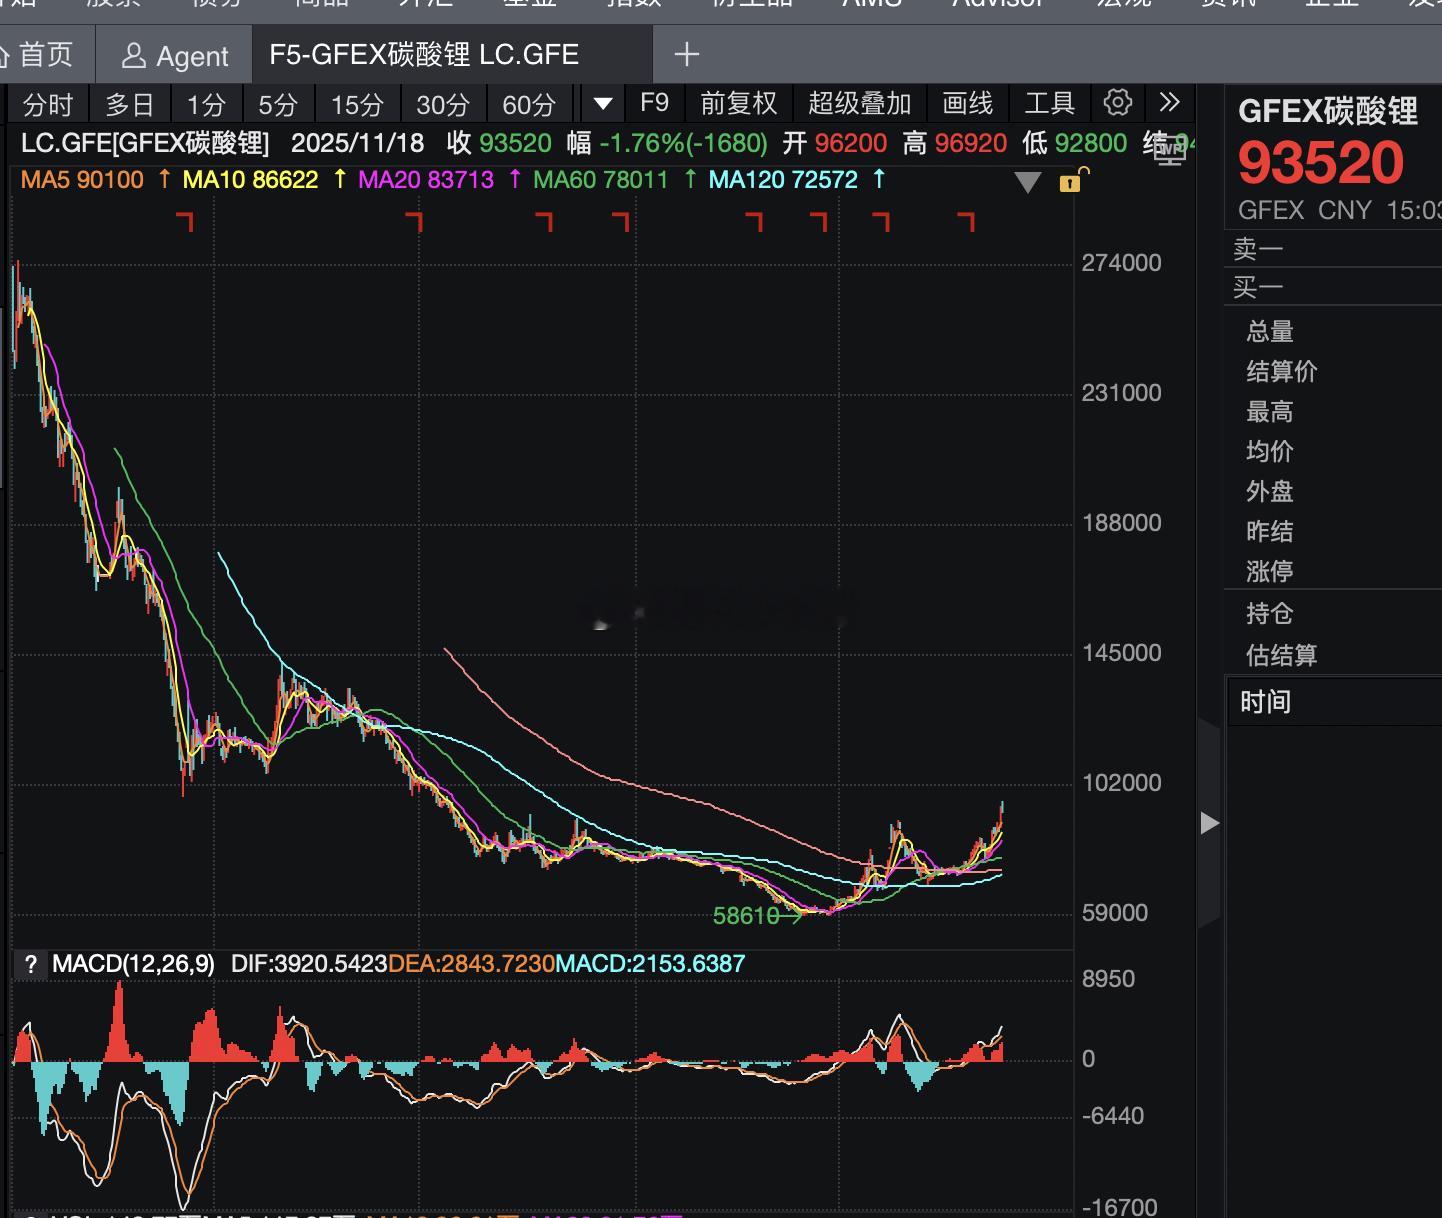
Task: Click the 画线 drawing button
Action: click(x=966, y=103)
